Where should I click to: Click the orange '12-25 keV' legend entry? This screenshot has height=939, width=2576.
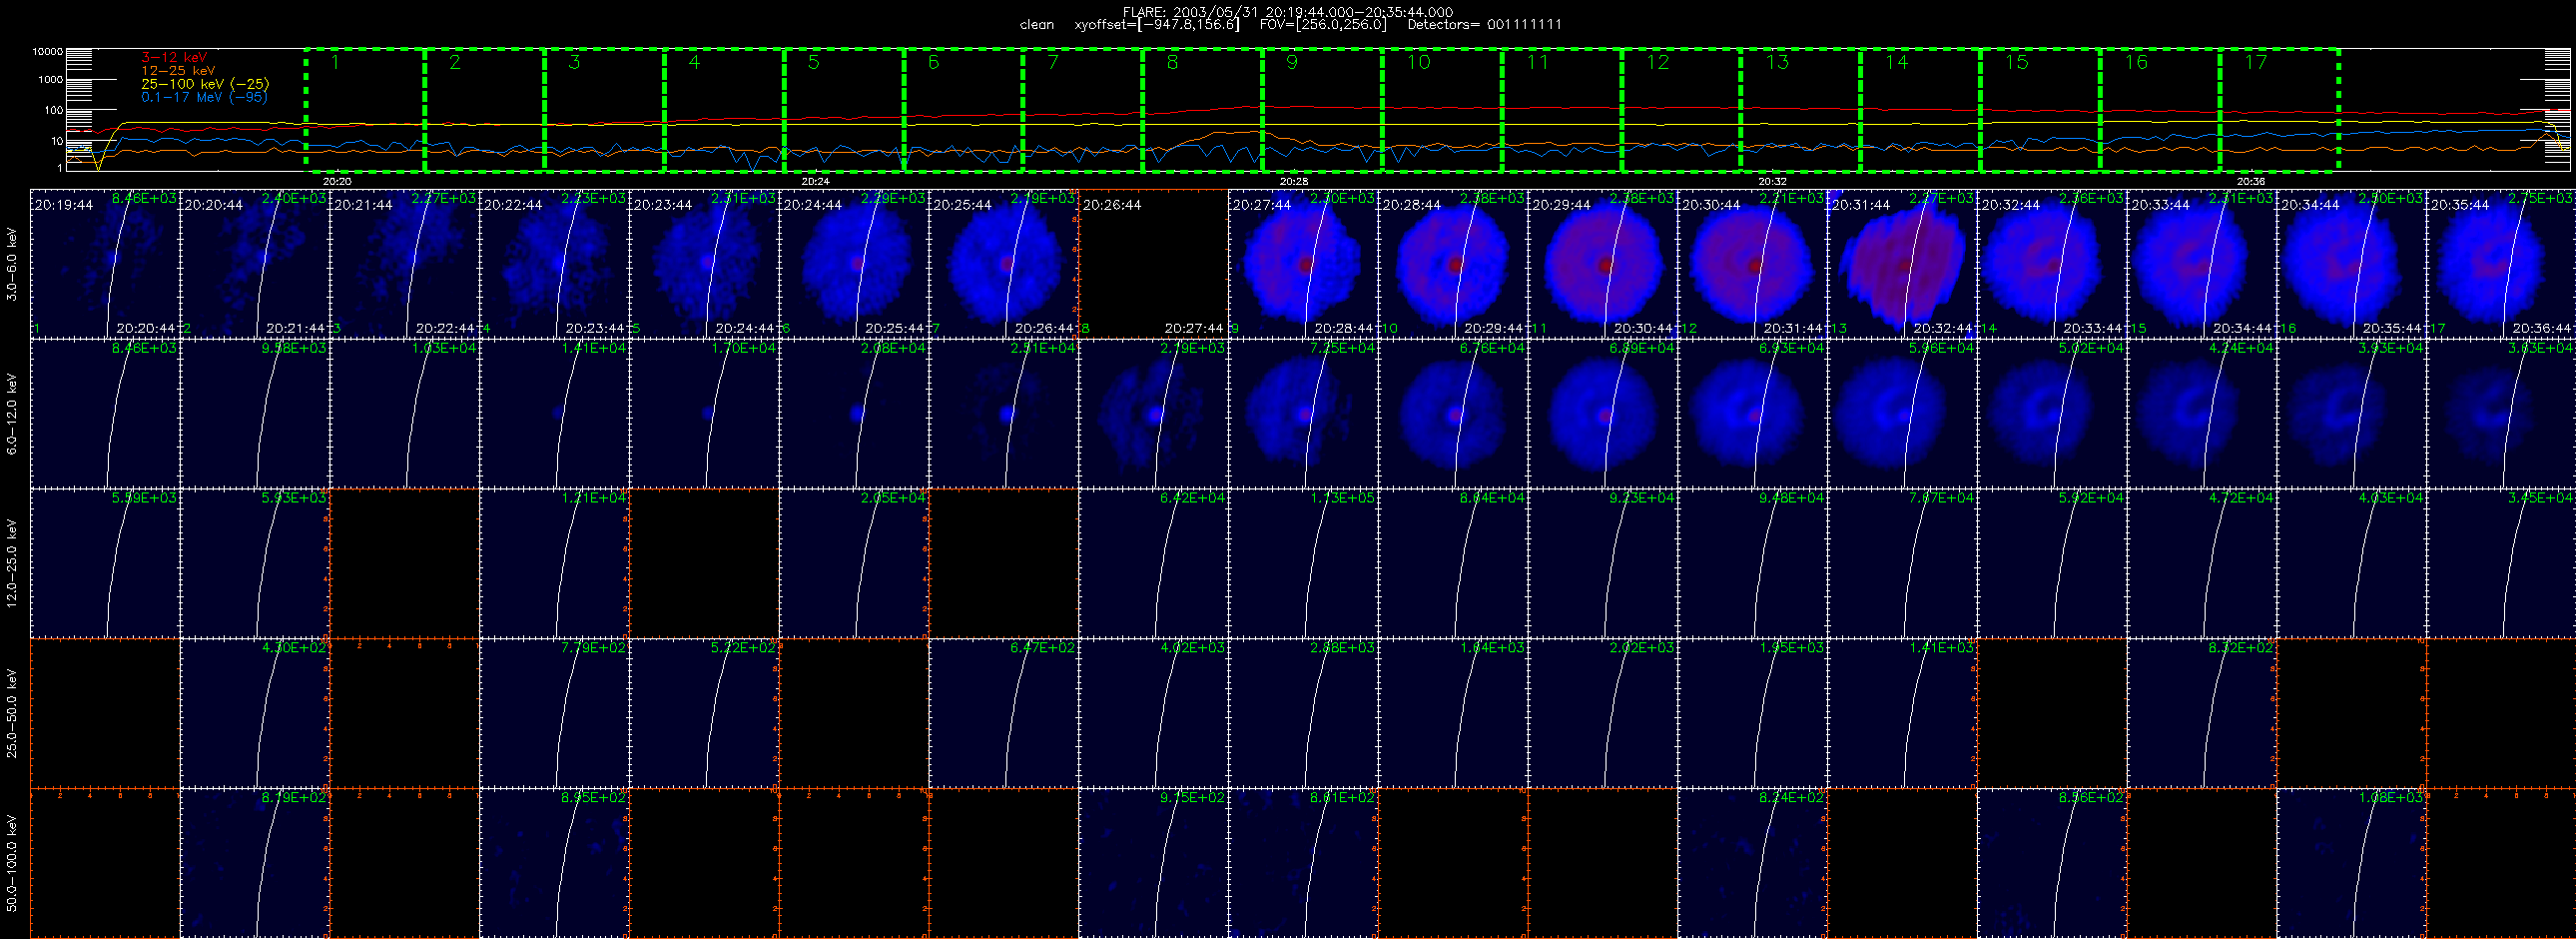click(178, 71)
